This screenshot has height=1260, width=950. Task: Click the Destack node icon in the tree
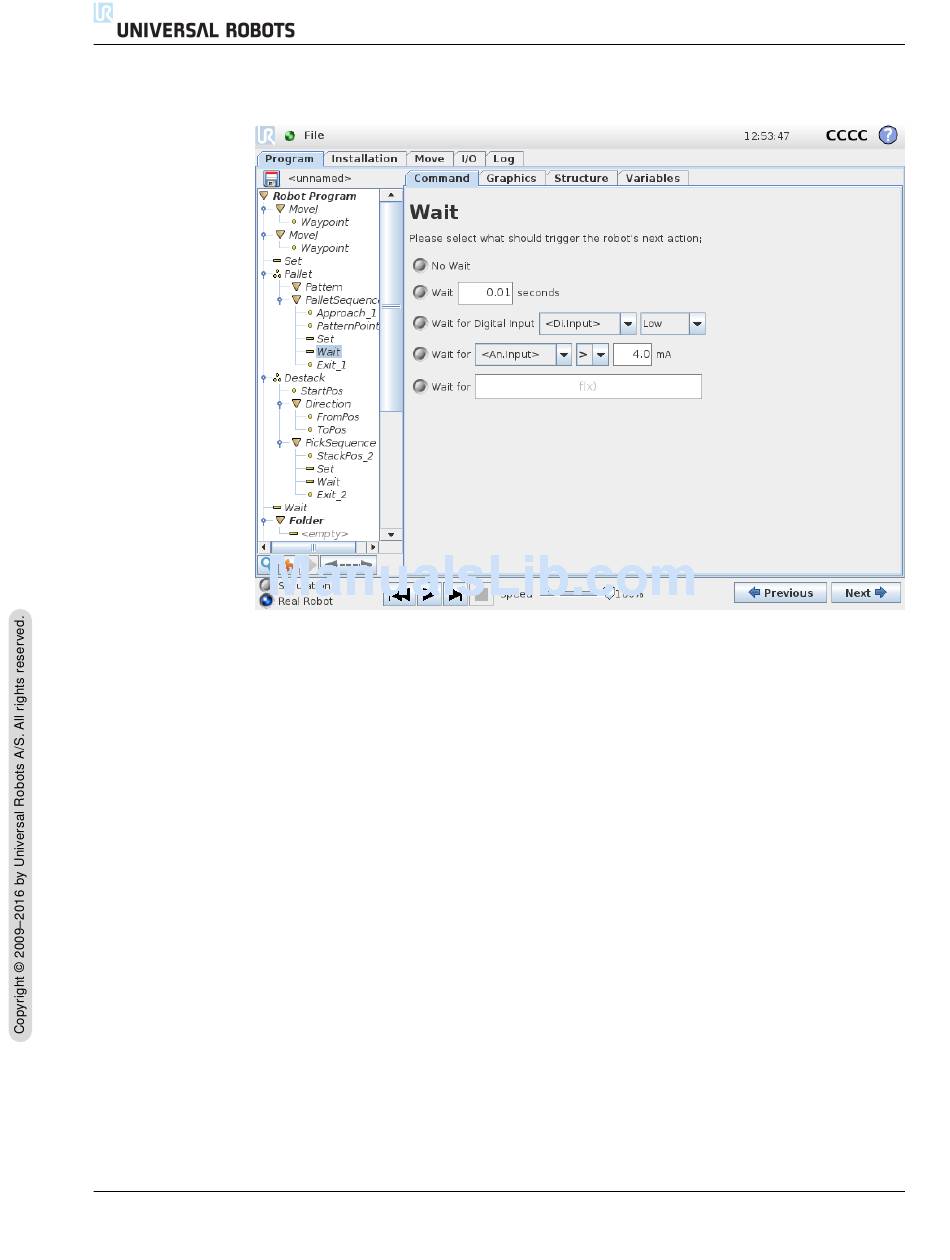click(x=277, y=378)
